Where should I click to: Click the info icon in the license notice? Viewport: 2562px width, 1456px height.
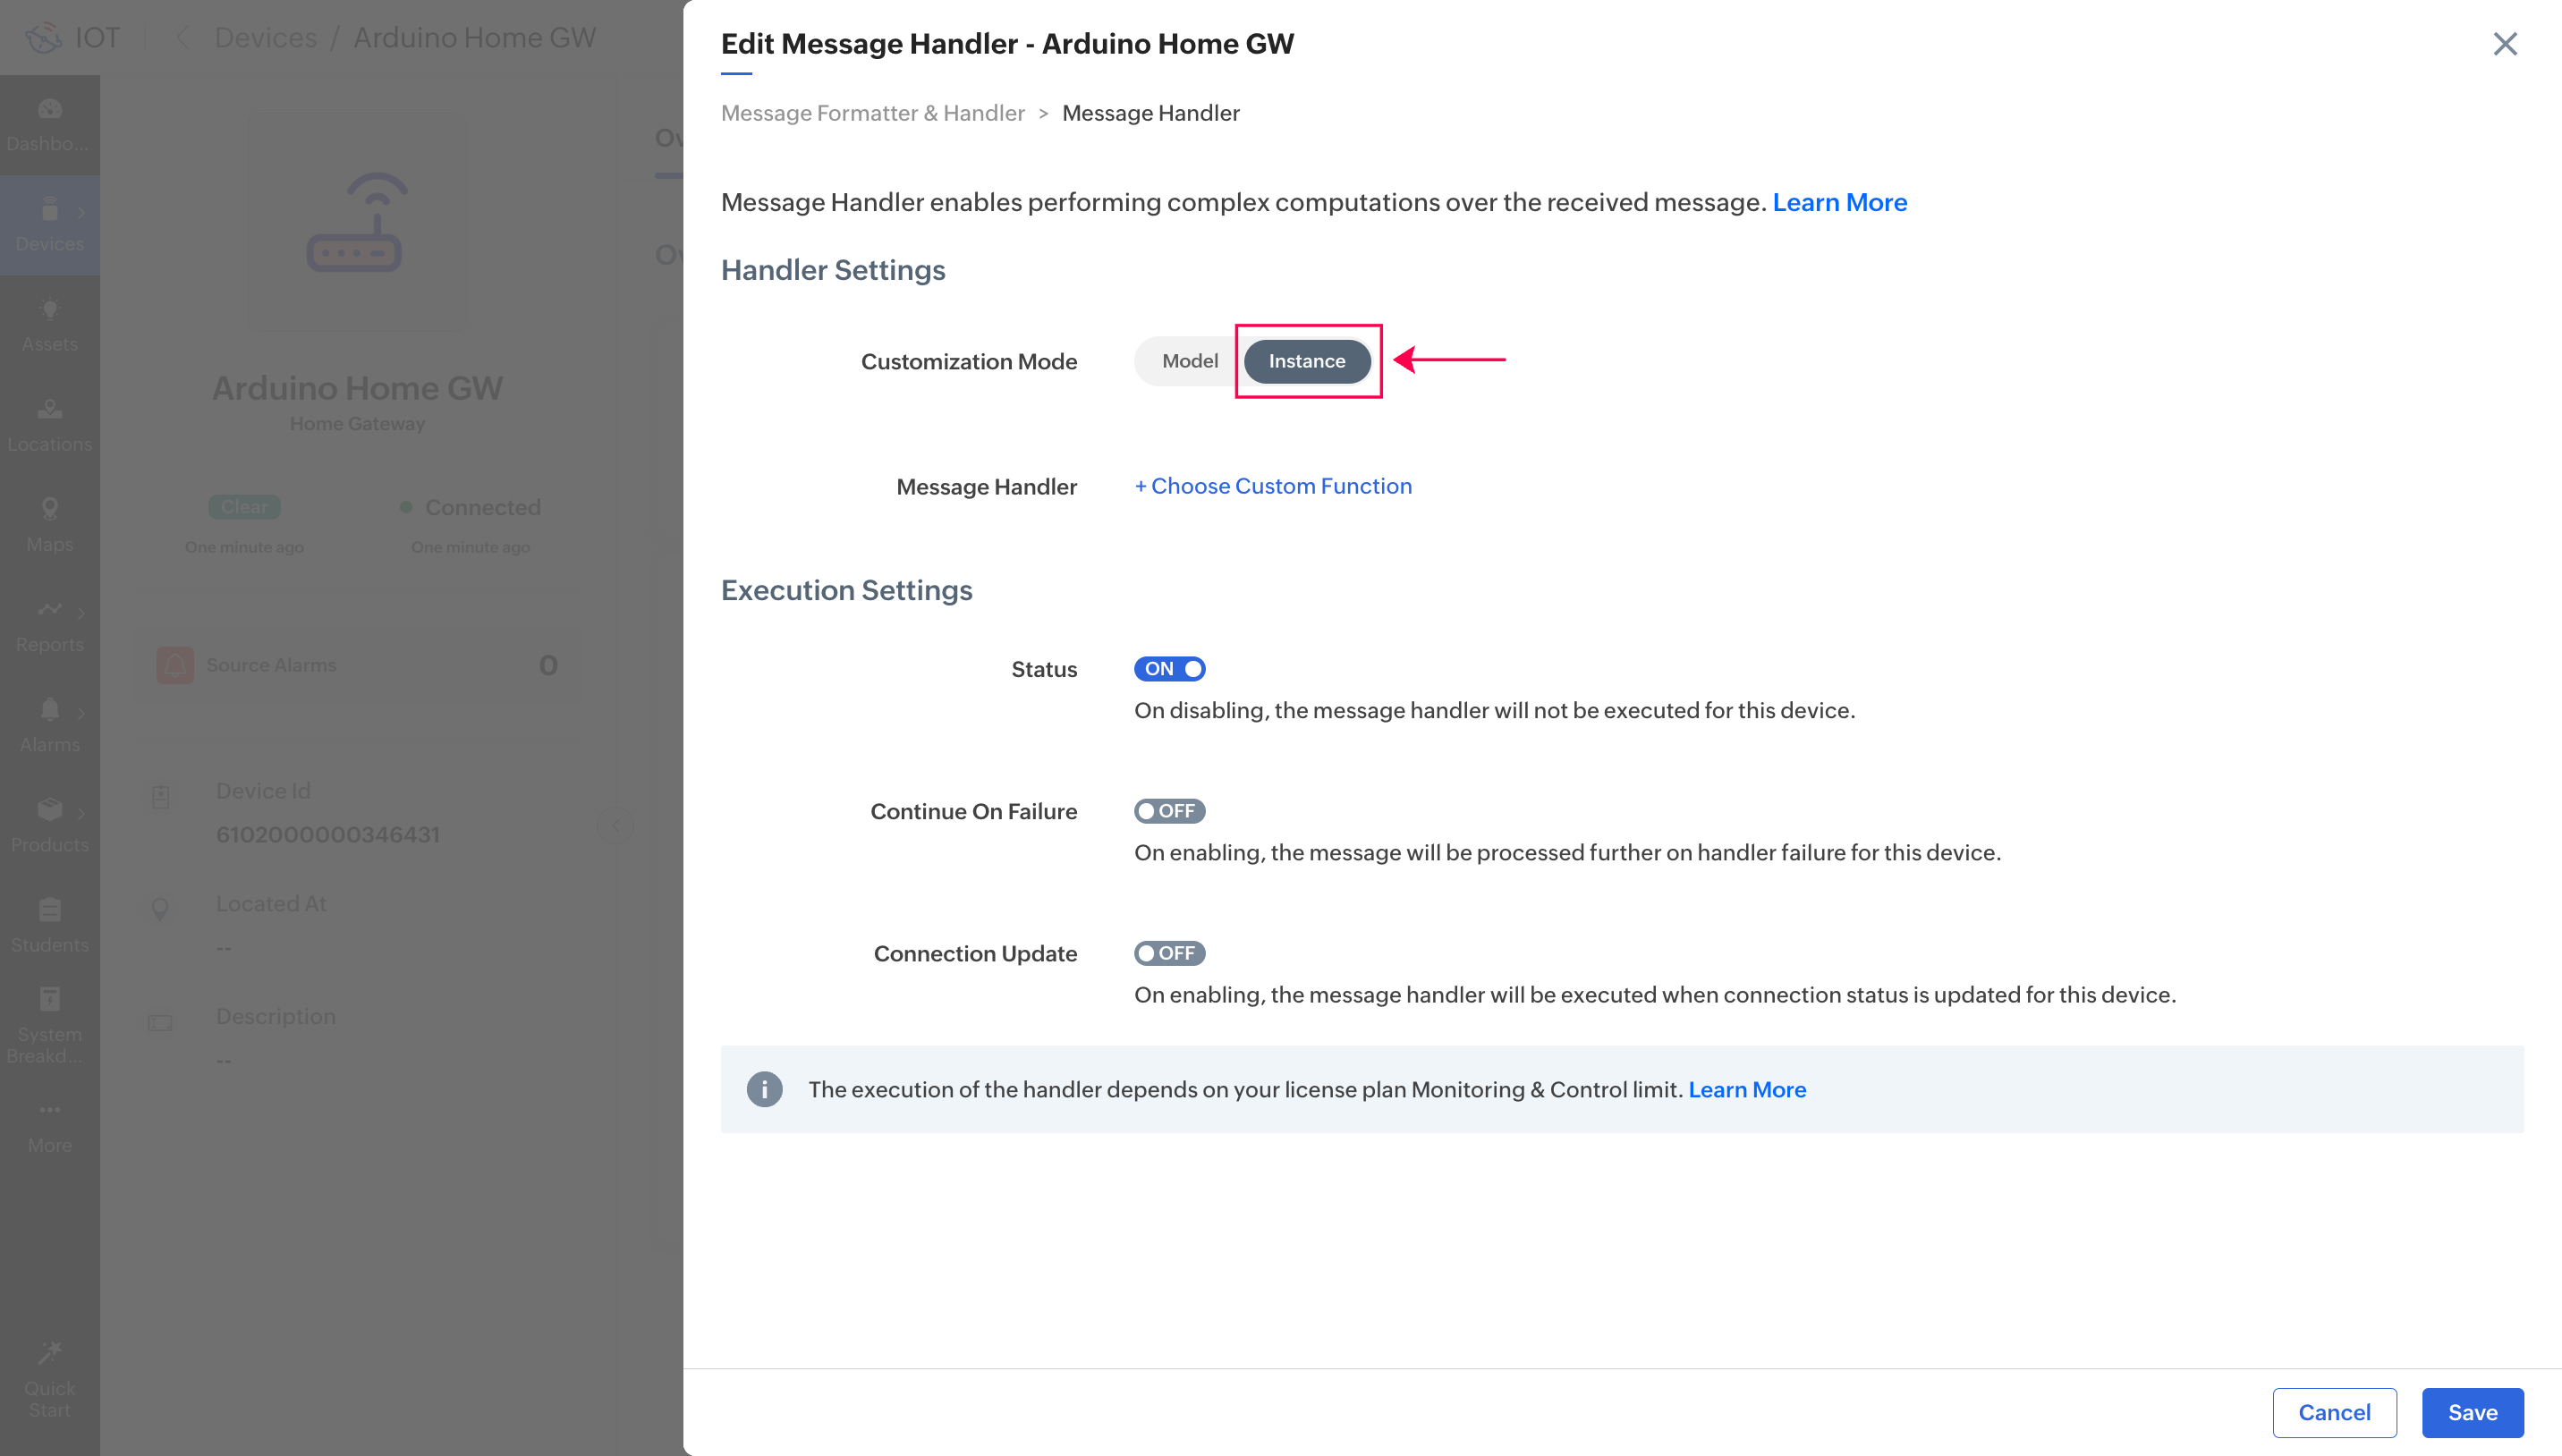click(764, 1089)
